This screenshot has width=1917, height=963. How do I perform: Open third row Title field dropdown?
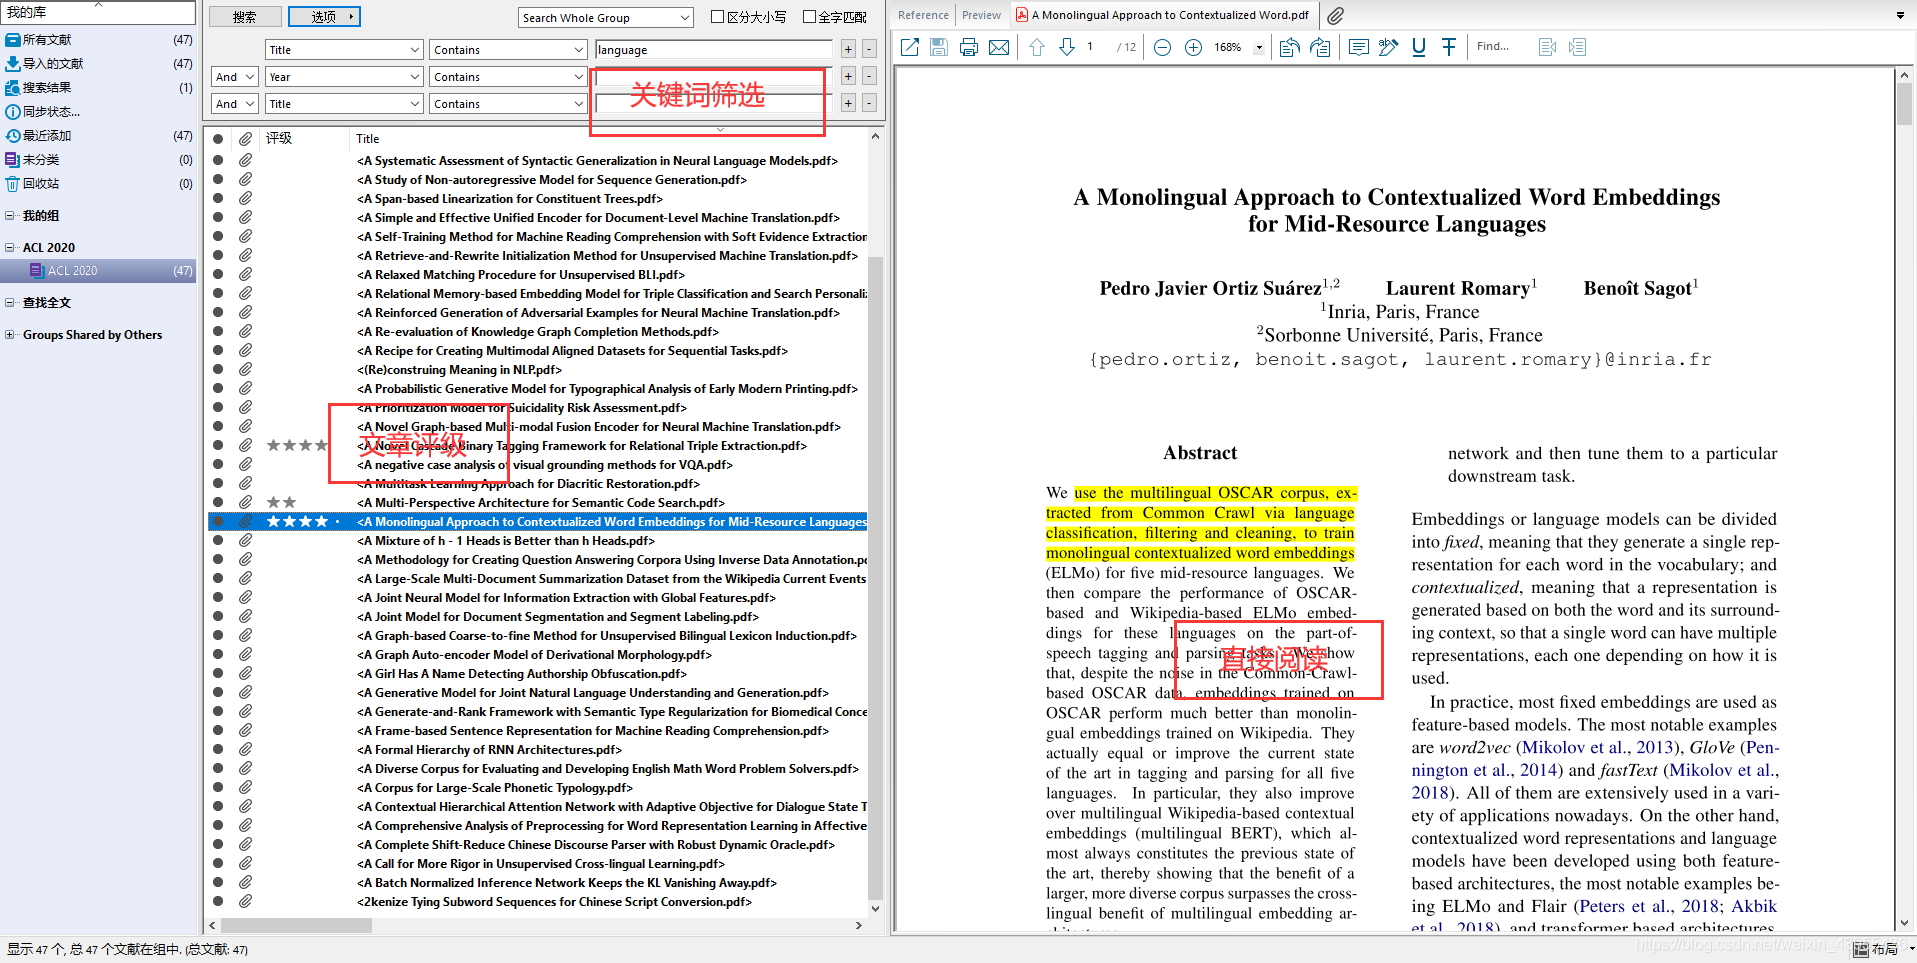344,104
